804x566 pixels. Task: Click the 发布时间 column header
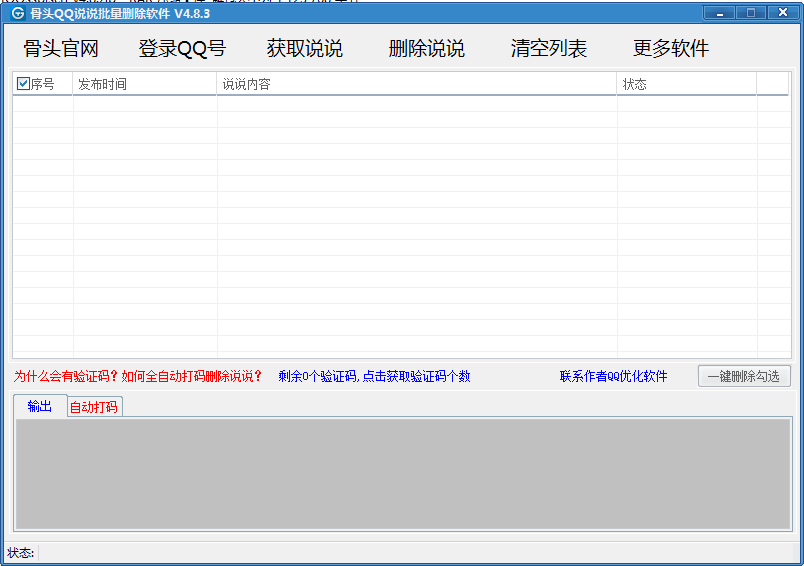(145, 84)
